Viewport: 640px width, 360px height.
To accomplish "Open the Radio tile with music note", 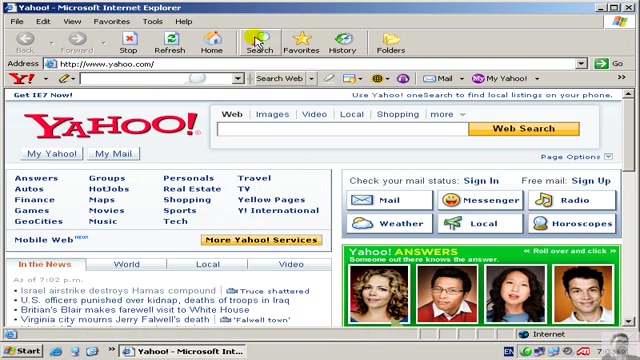I will pyautogui.click(x=572, y=200).
